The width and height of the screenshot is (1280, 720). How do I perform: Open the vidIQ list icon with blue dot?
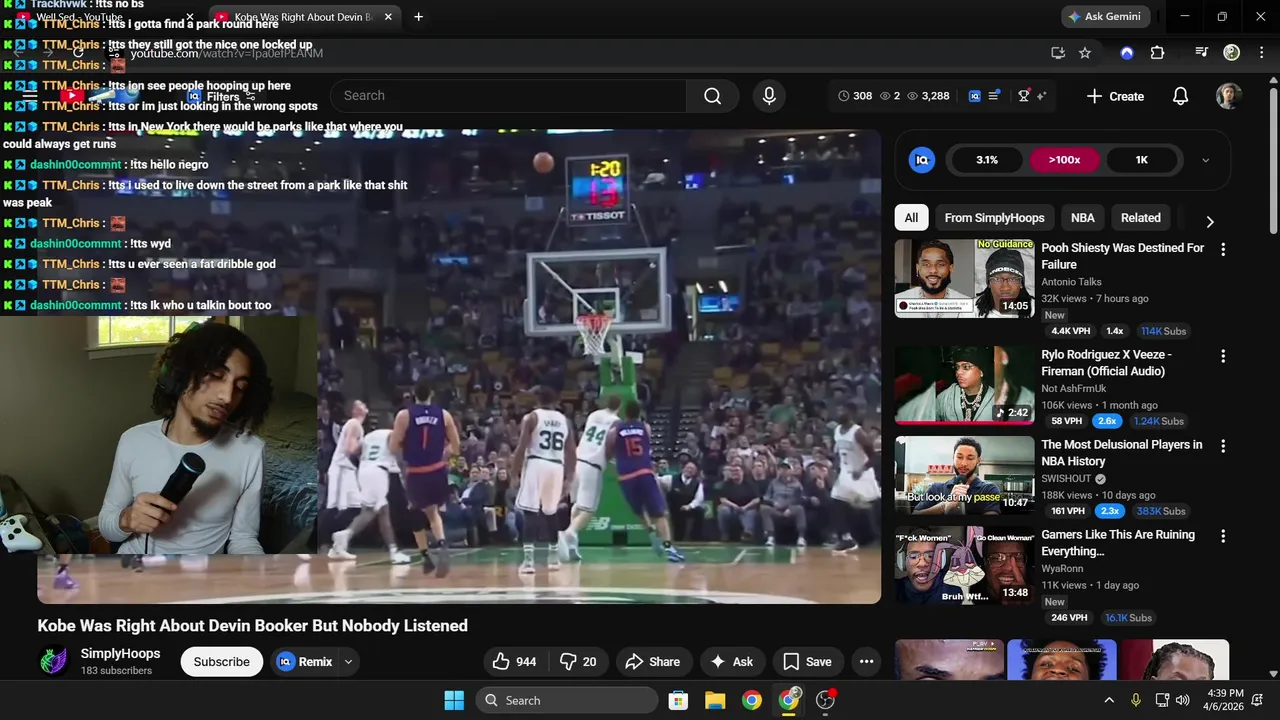click(995, 96)
